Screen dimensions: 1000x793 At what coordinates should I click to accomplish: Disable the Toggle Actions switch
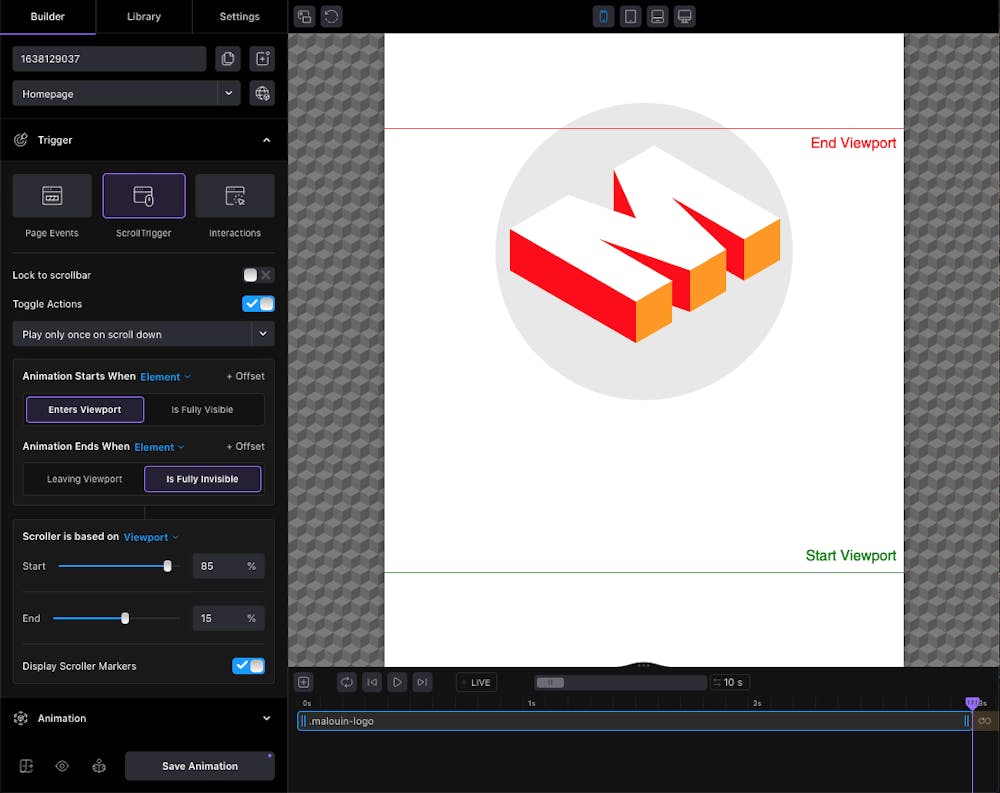pyautogui.click(x=258, y=304)
